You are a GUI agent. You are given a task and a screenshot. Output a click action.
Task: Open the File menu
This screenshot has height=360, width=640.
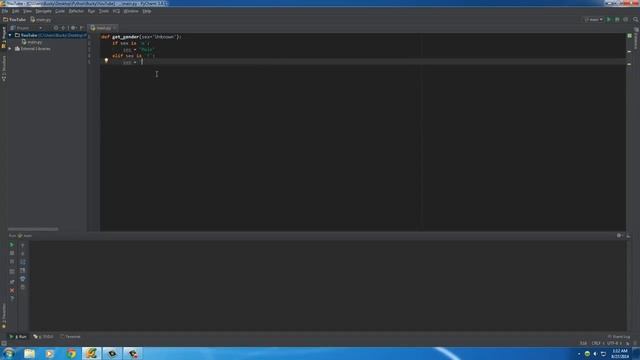[x=5, y=11]
